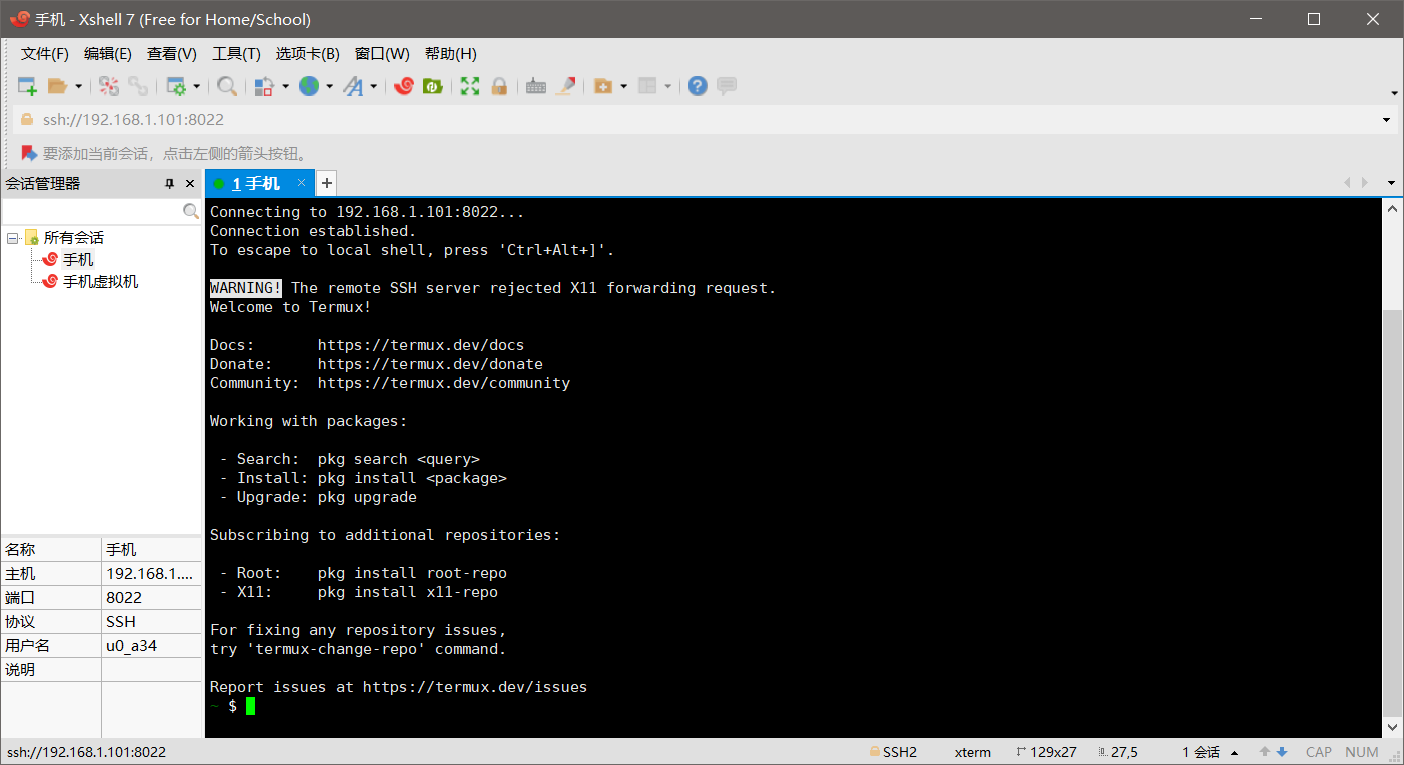Viewport: 1404px width, 765px height.
Task: Open the folder (Open session) toolbar icon
Action: point(57,86)
